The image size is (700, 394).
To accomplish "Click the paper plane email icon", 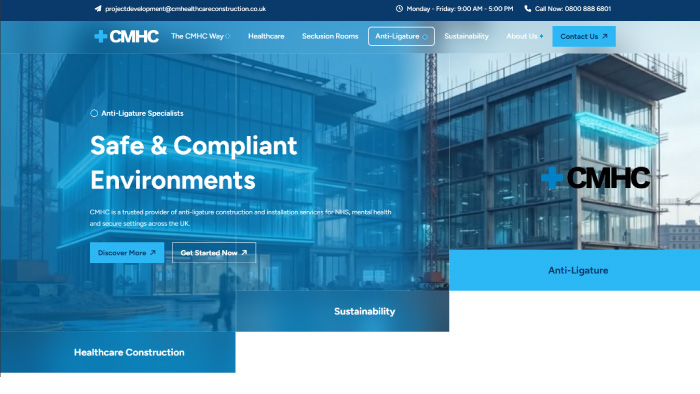I will pyautogui.click(x=98, y=8).
